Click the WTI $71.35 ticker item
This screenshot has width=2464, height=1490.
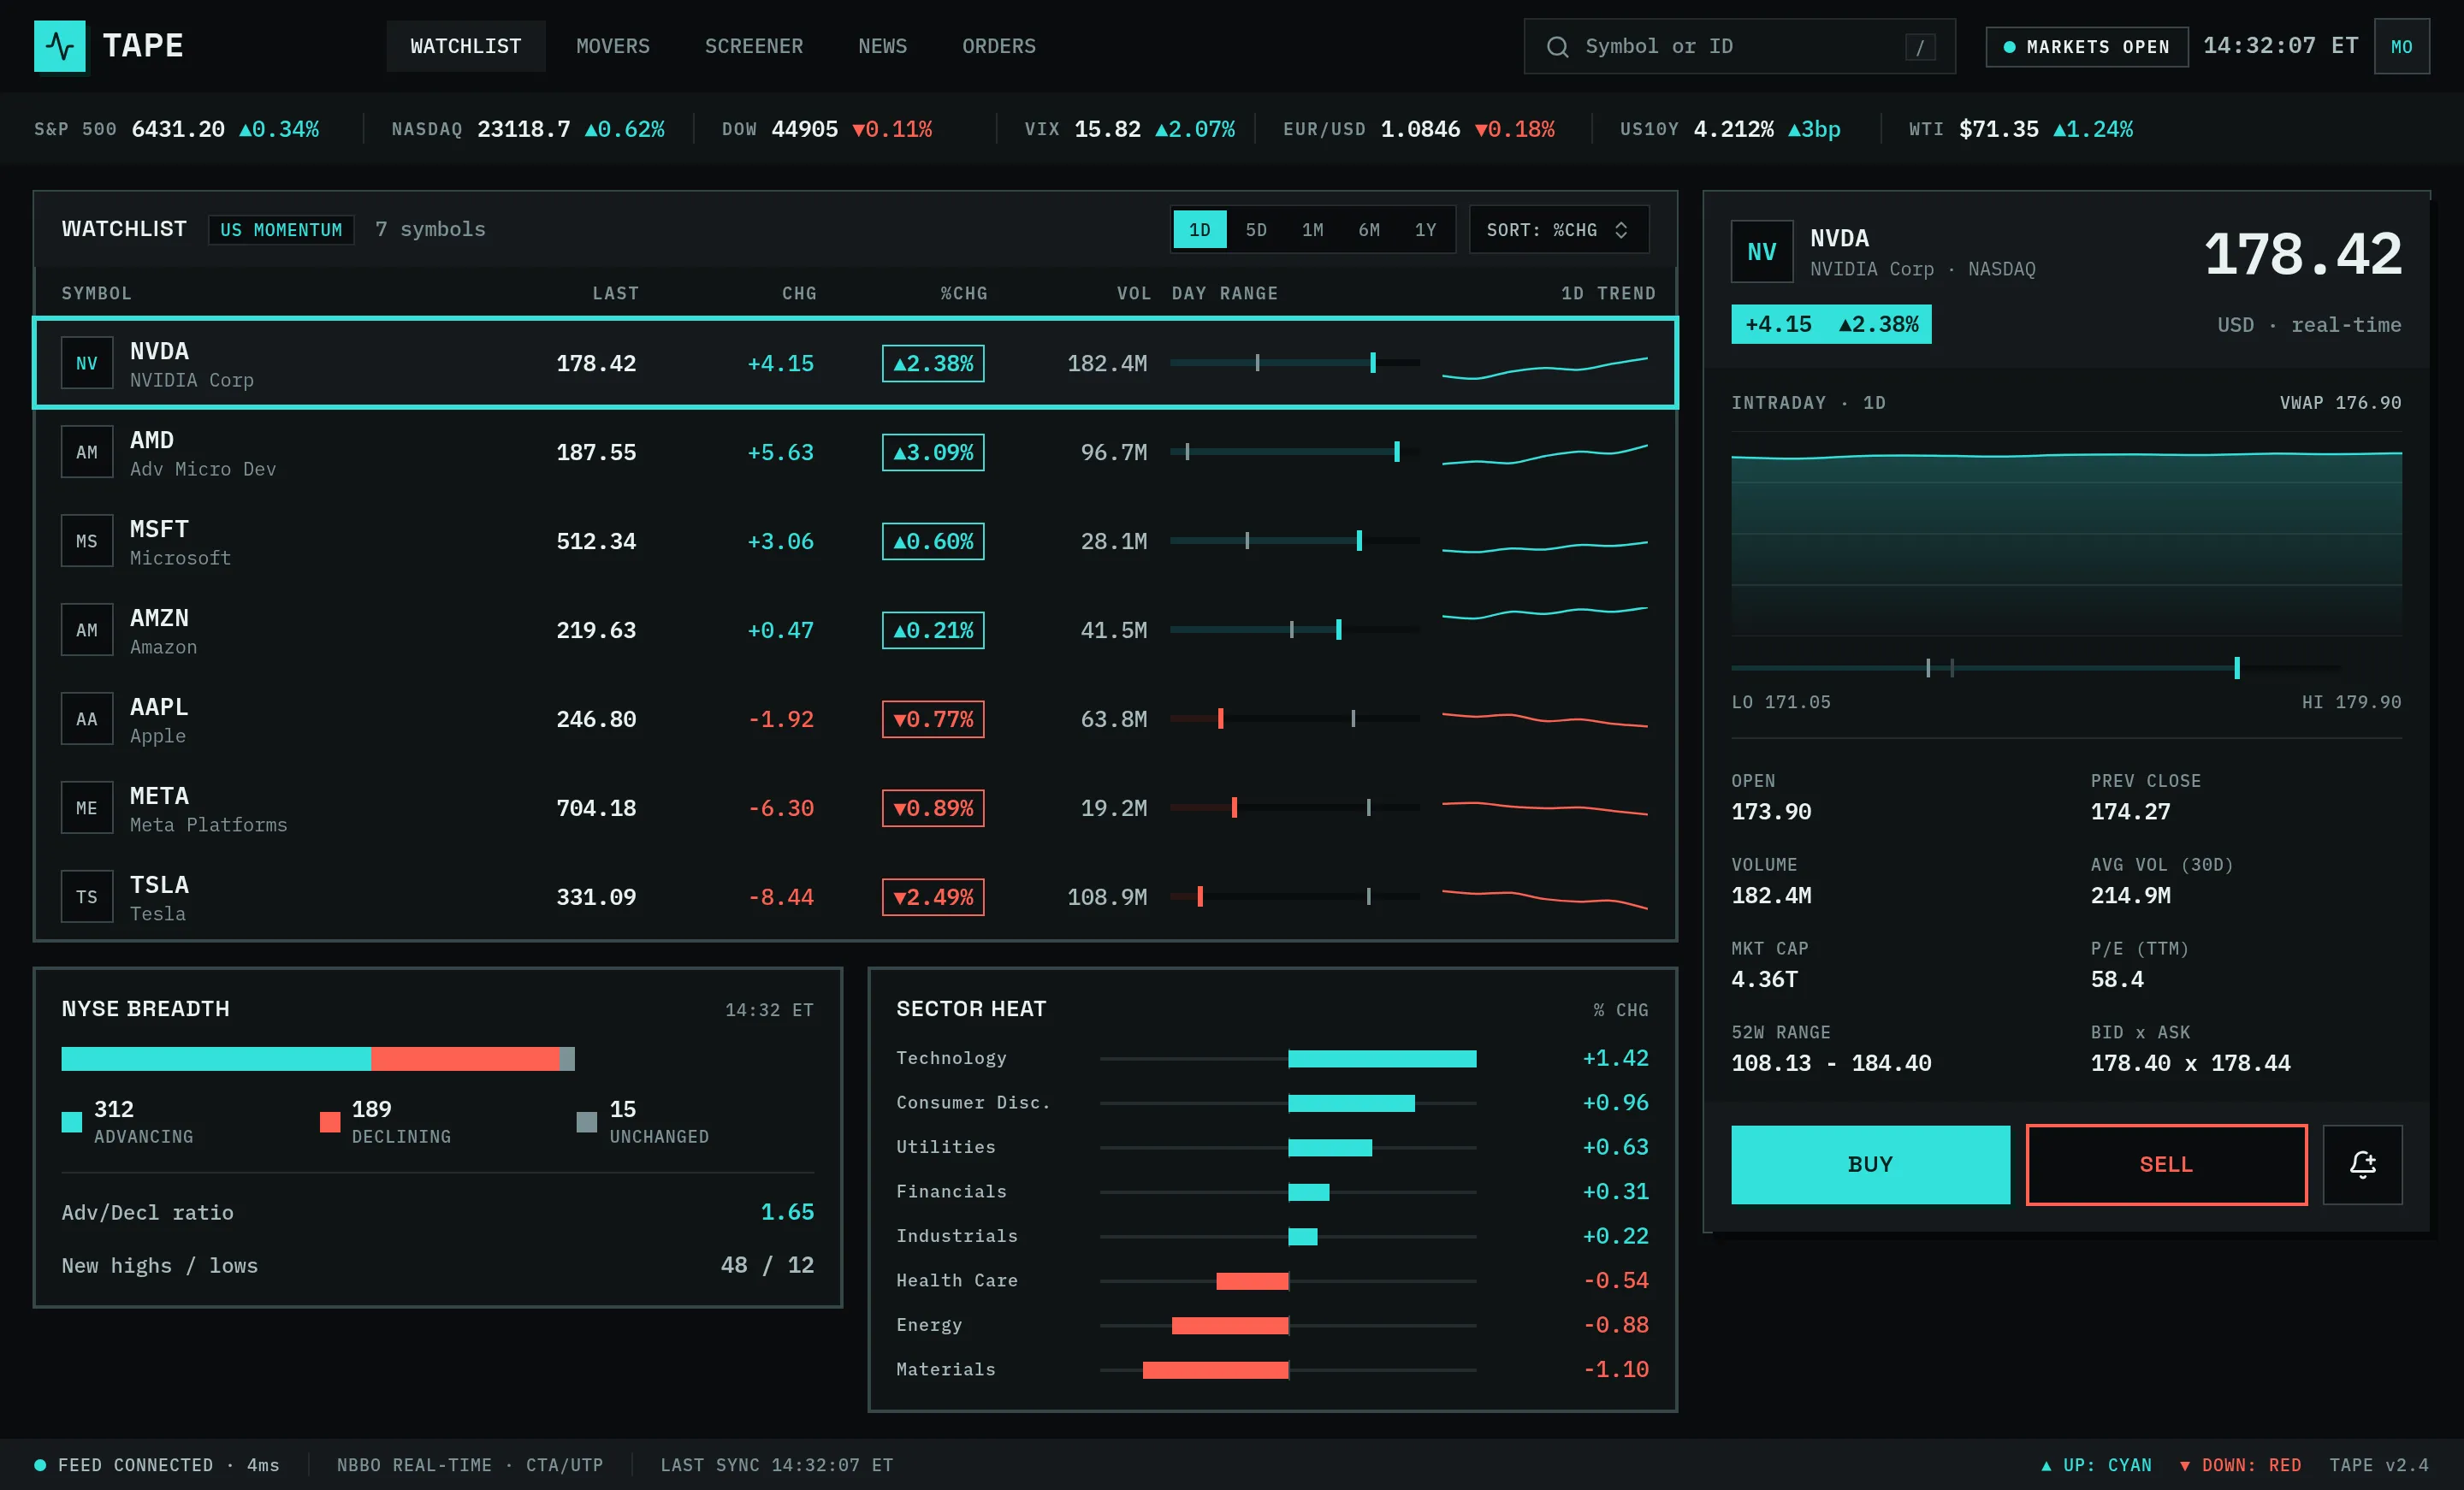2020,129
